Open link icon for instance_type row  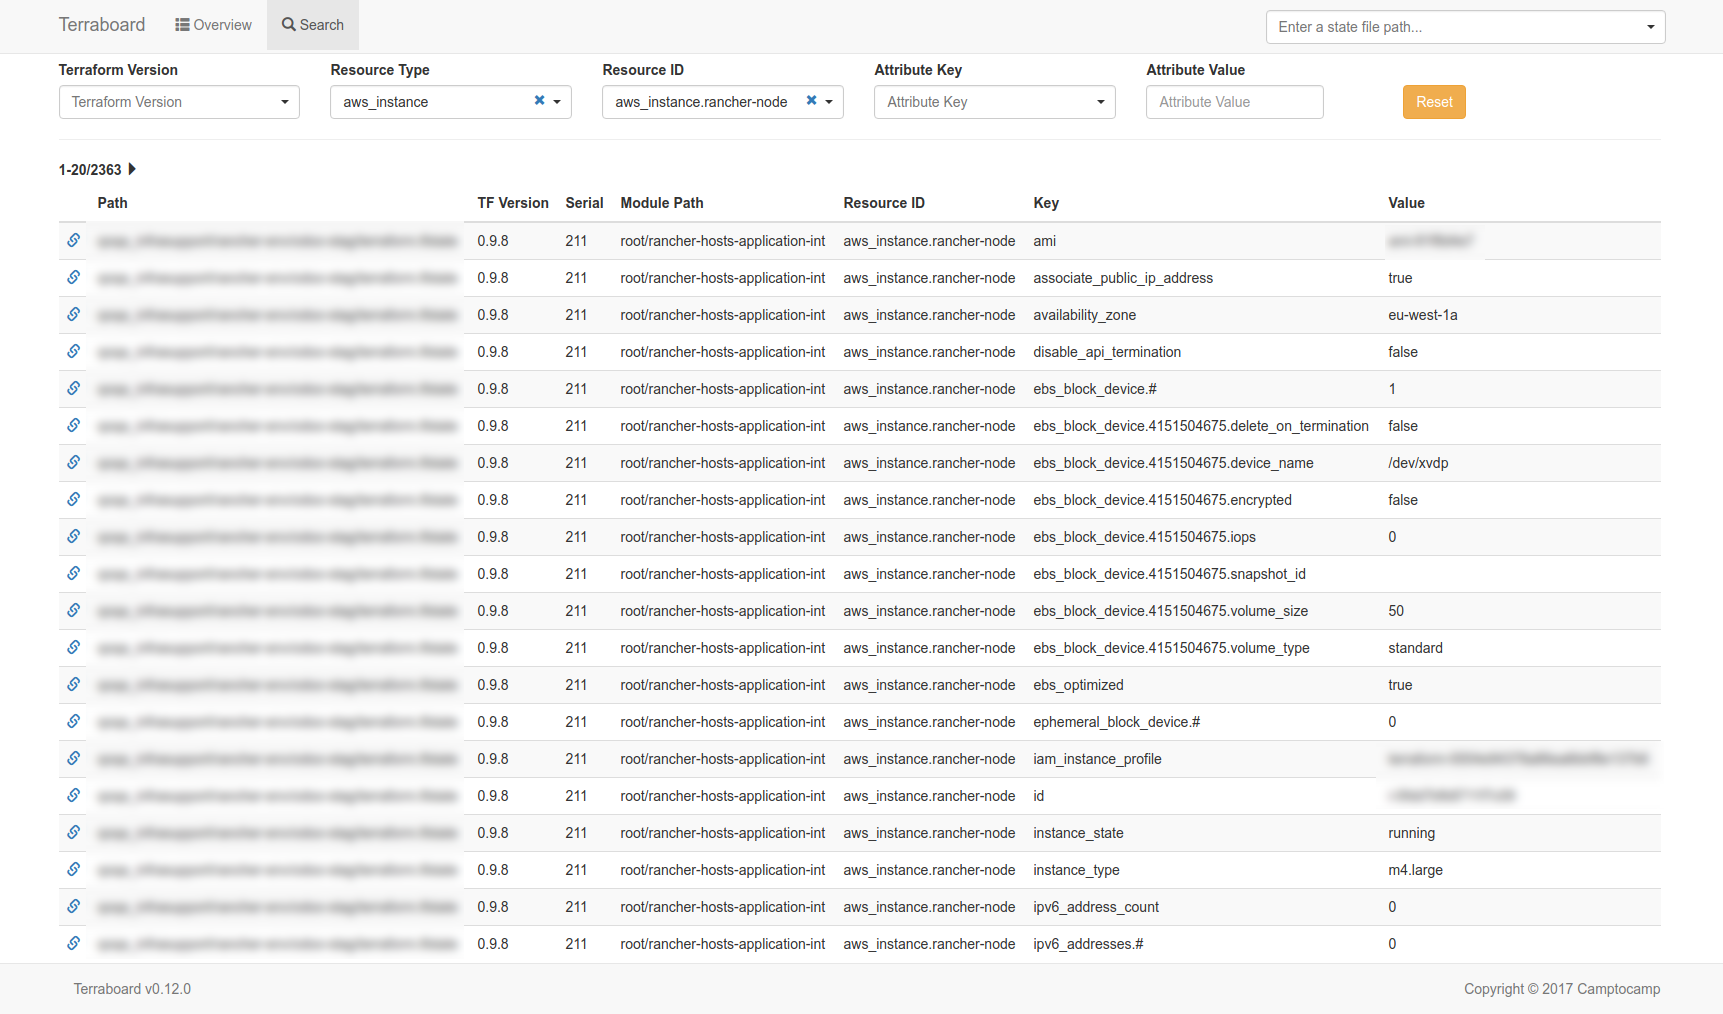(73, 869)
